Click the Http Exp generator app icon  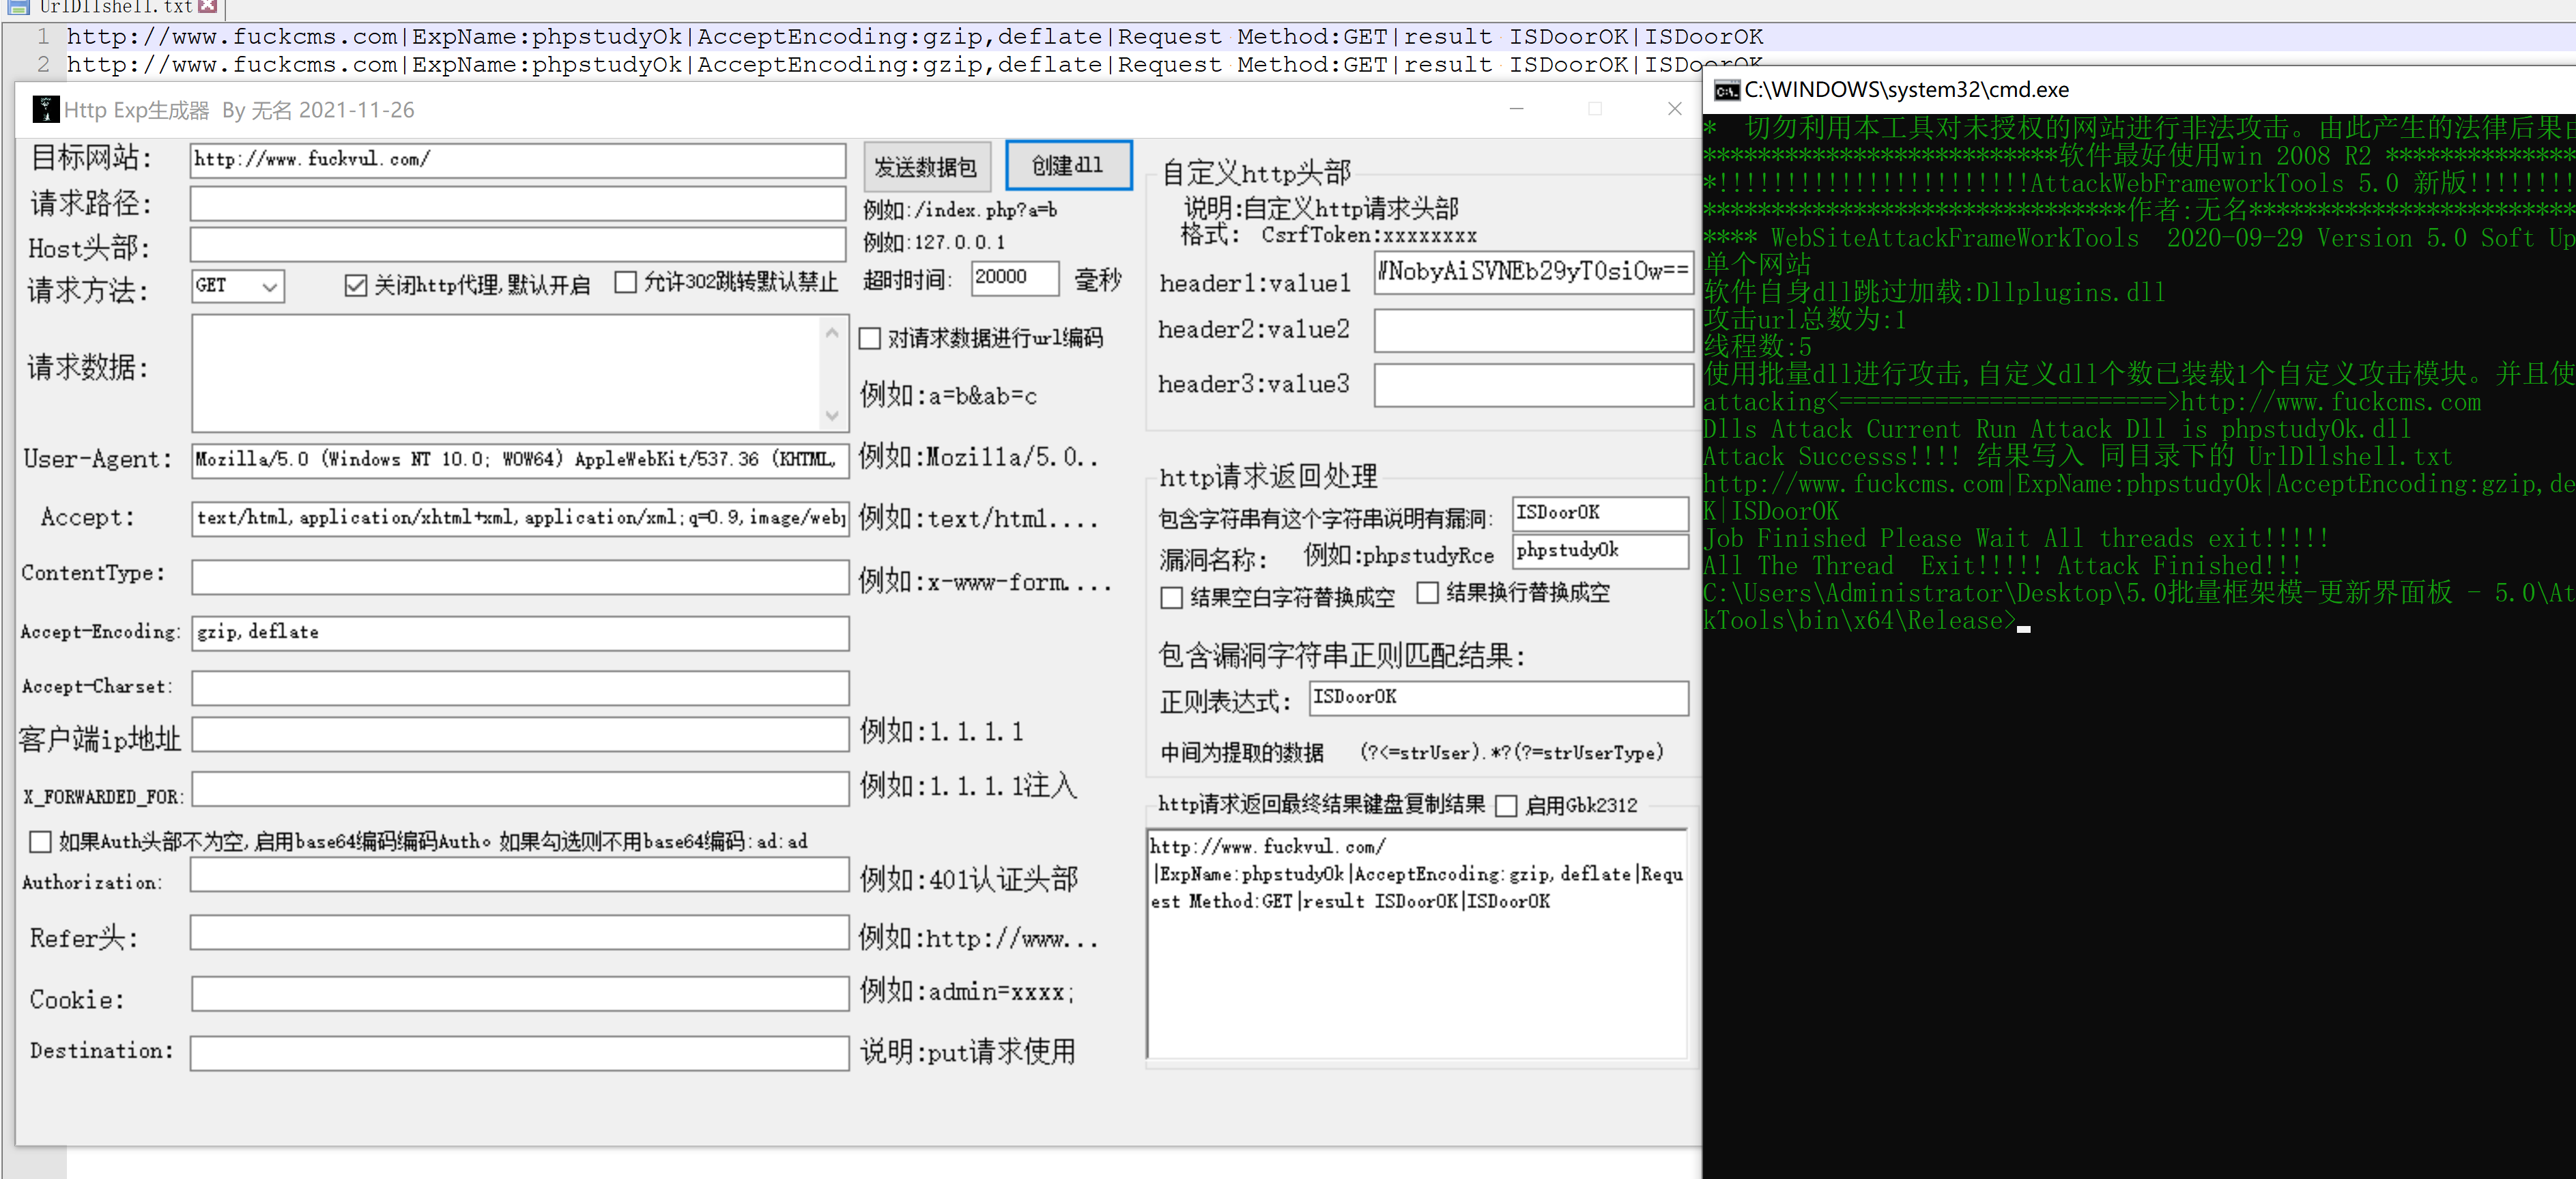(x=45, y=109)
